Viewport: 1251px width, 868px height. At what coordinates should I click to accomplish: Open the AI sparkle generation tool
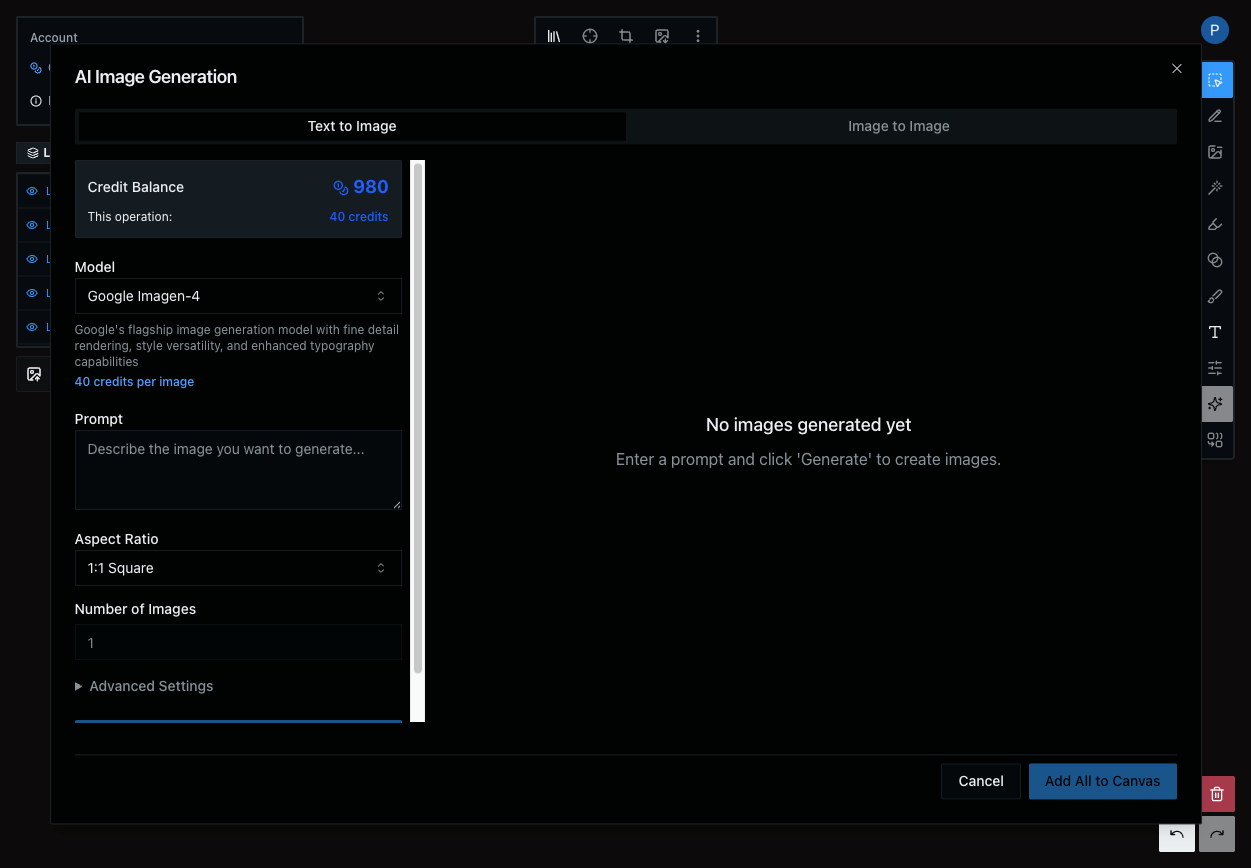(x=1215, y=404)
